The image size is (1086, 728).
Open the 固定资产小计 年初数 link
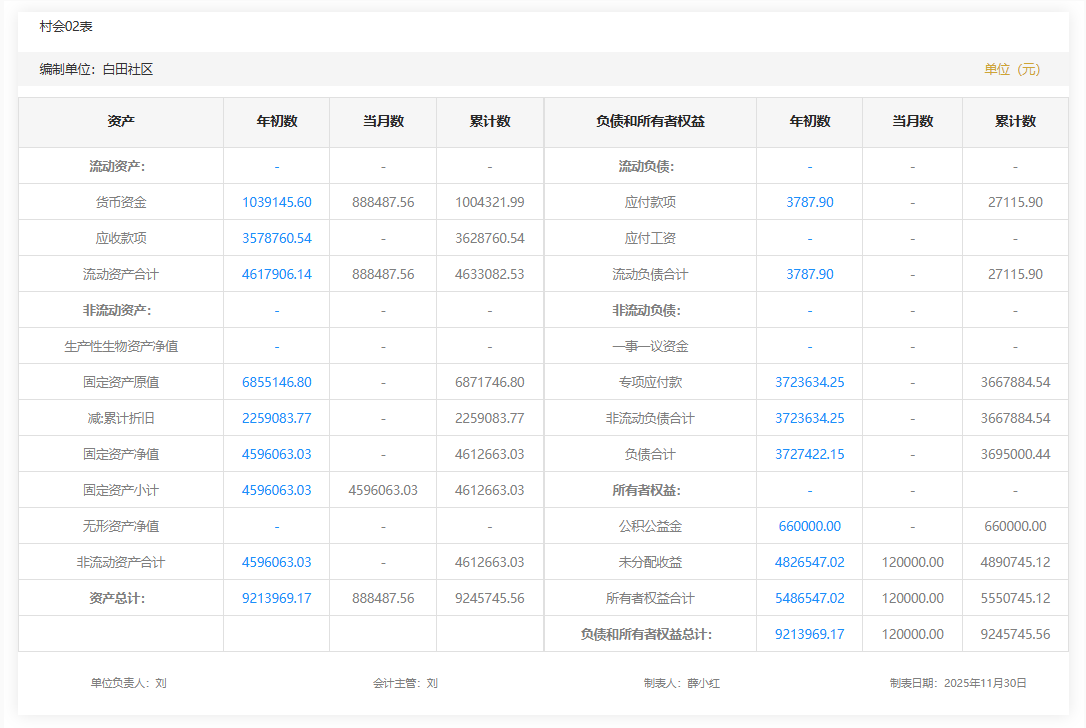[x=276, y=490]
